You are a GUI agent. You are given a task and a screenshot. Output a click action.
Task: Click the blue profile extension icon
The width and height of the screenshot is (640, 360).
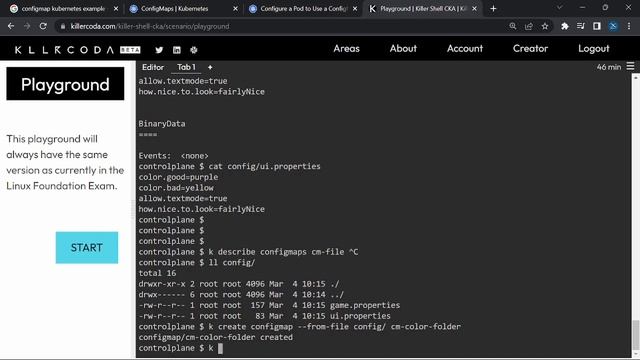tap(613, 26)
